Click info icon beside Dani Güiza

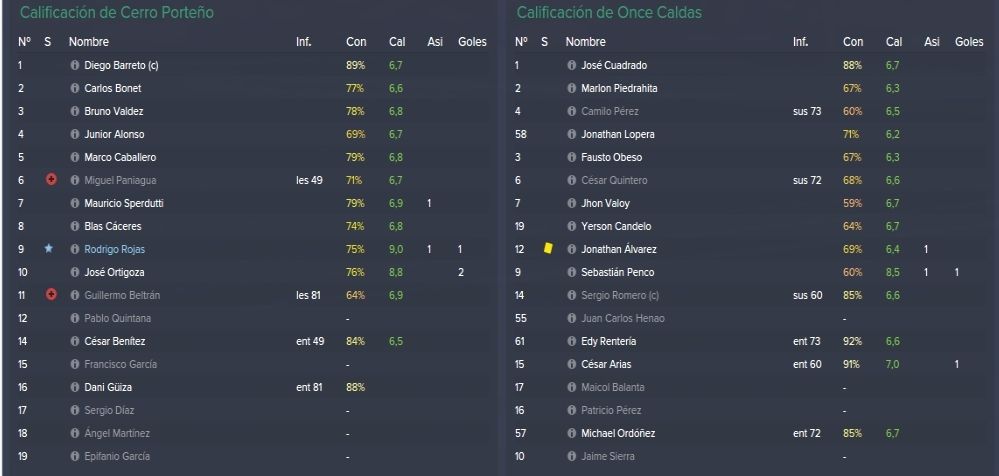tap(75, 387)
